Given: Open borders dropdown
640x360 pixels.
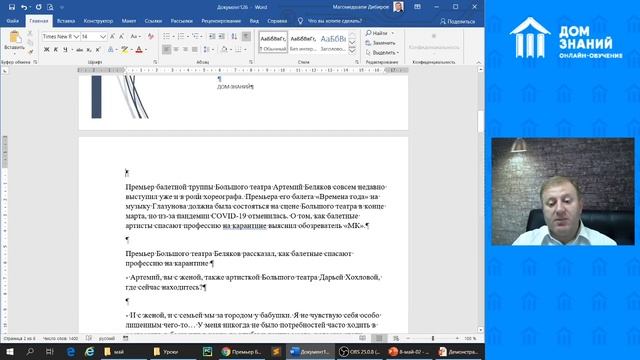Looking at the screenshot, I should click(245, 49).
